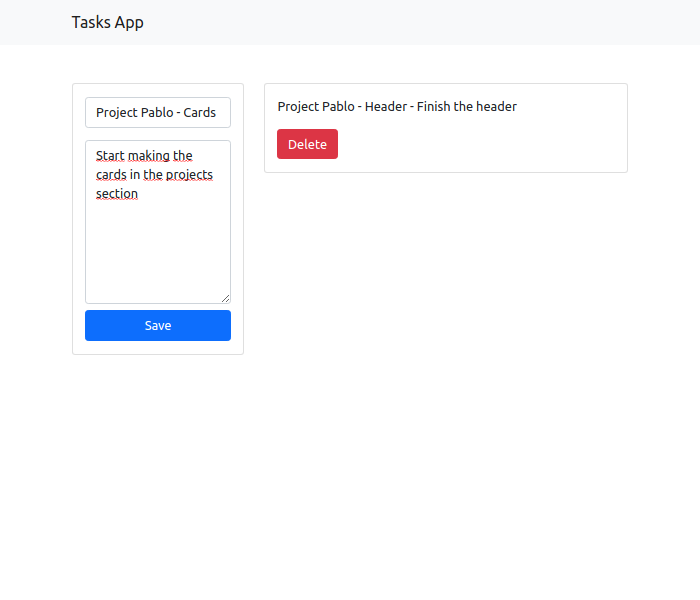Click the word 'Header' in the saved task
This screenshot has height=600, width=700.
[x=386, y=107]
